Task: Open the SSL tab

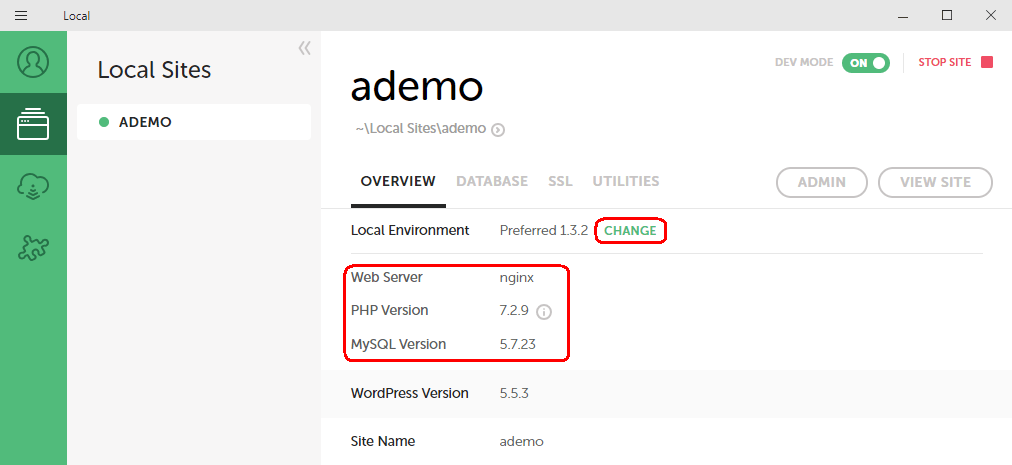Action: 560,181
